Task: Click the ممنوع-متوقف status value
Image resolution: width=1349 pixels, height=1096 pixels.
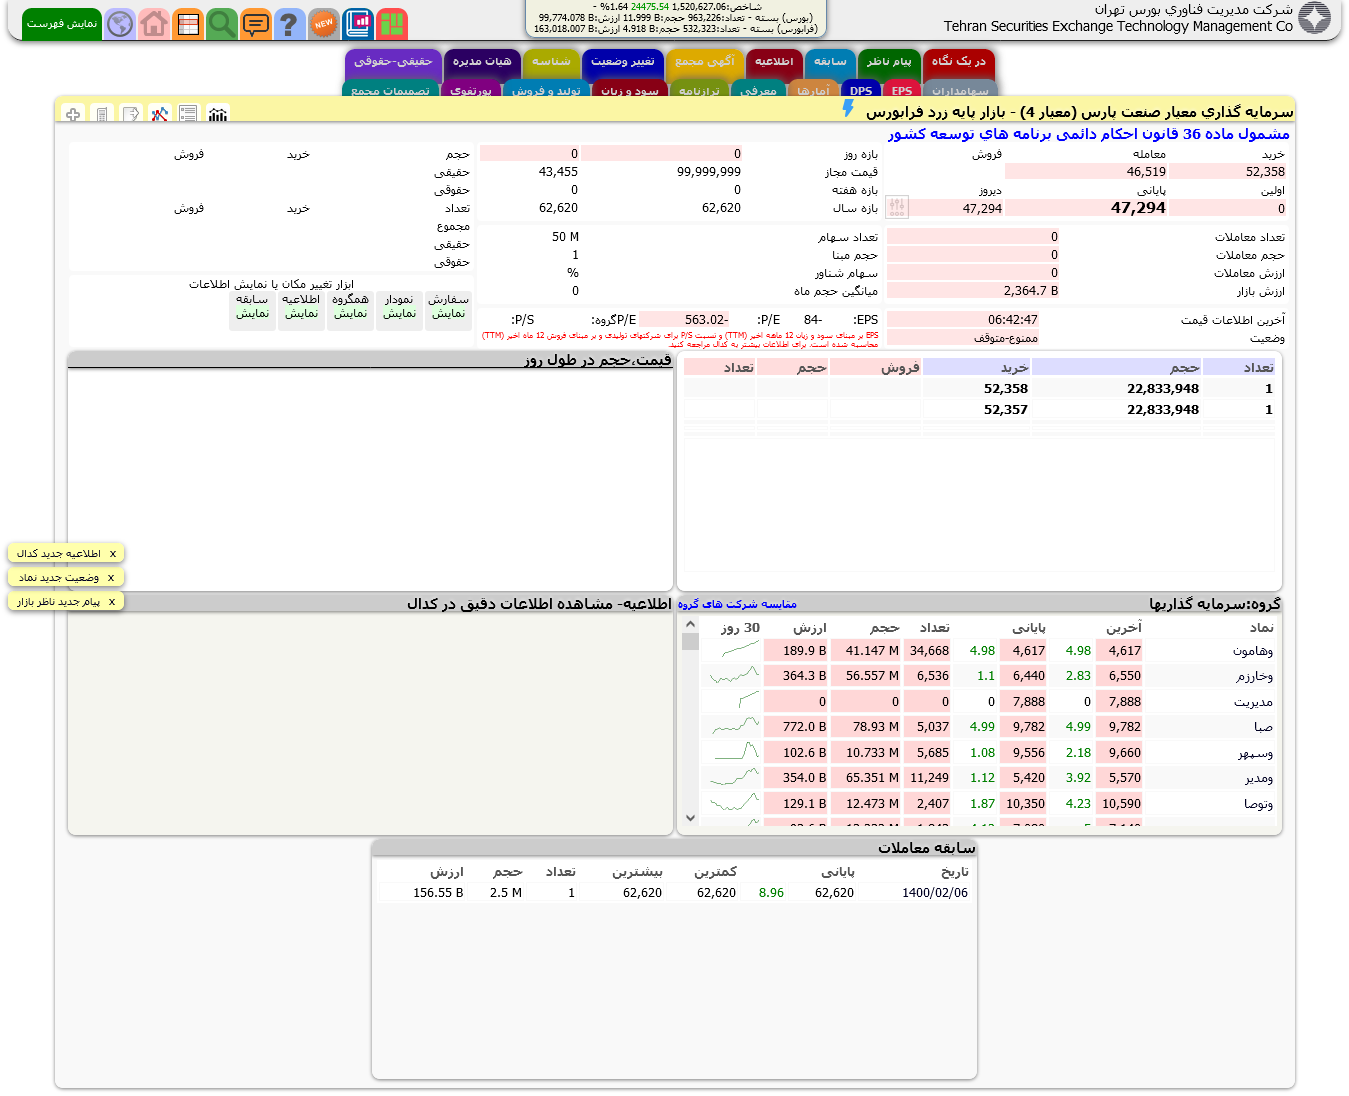Action: (x=1006, y=338)
